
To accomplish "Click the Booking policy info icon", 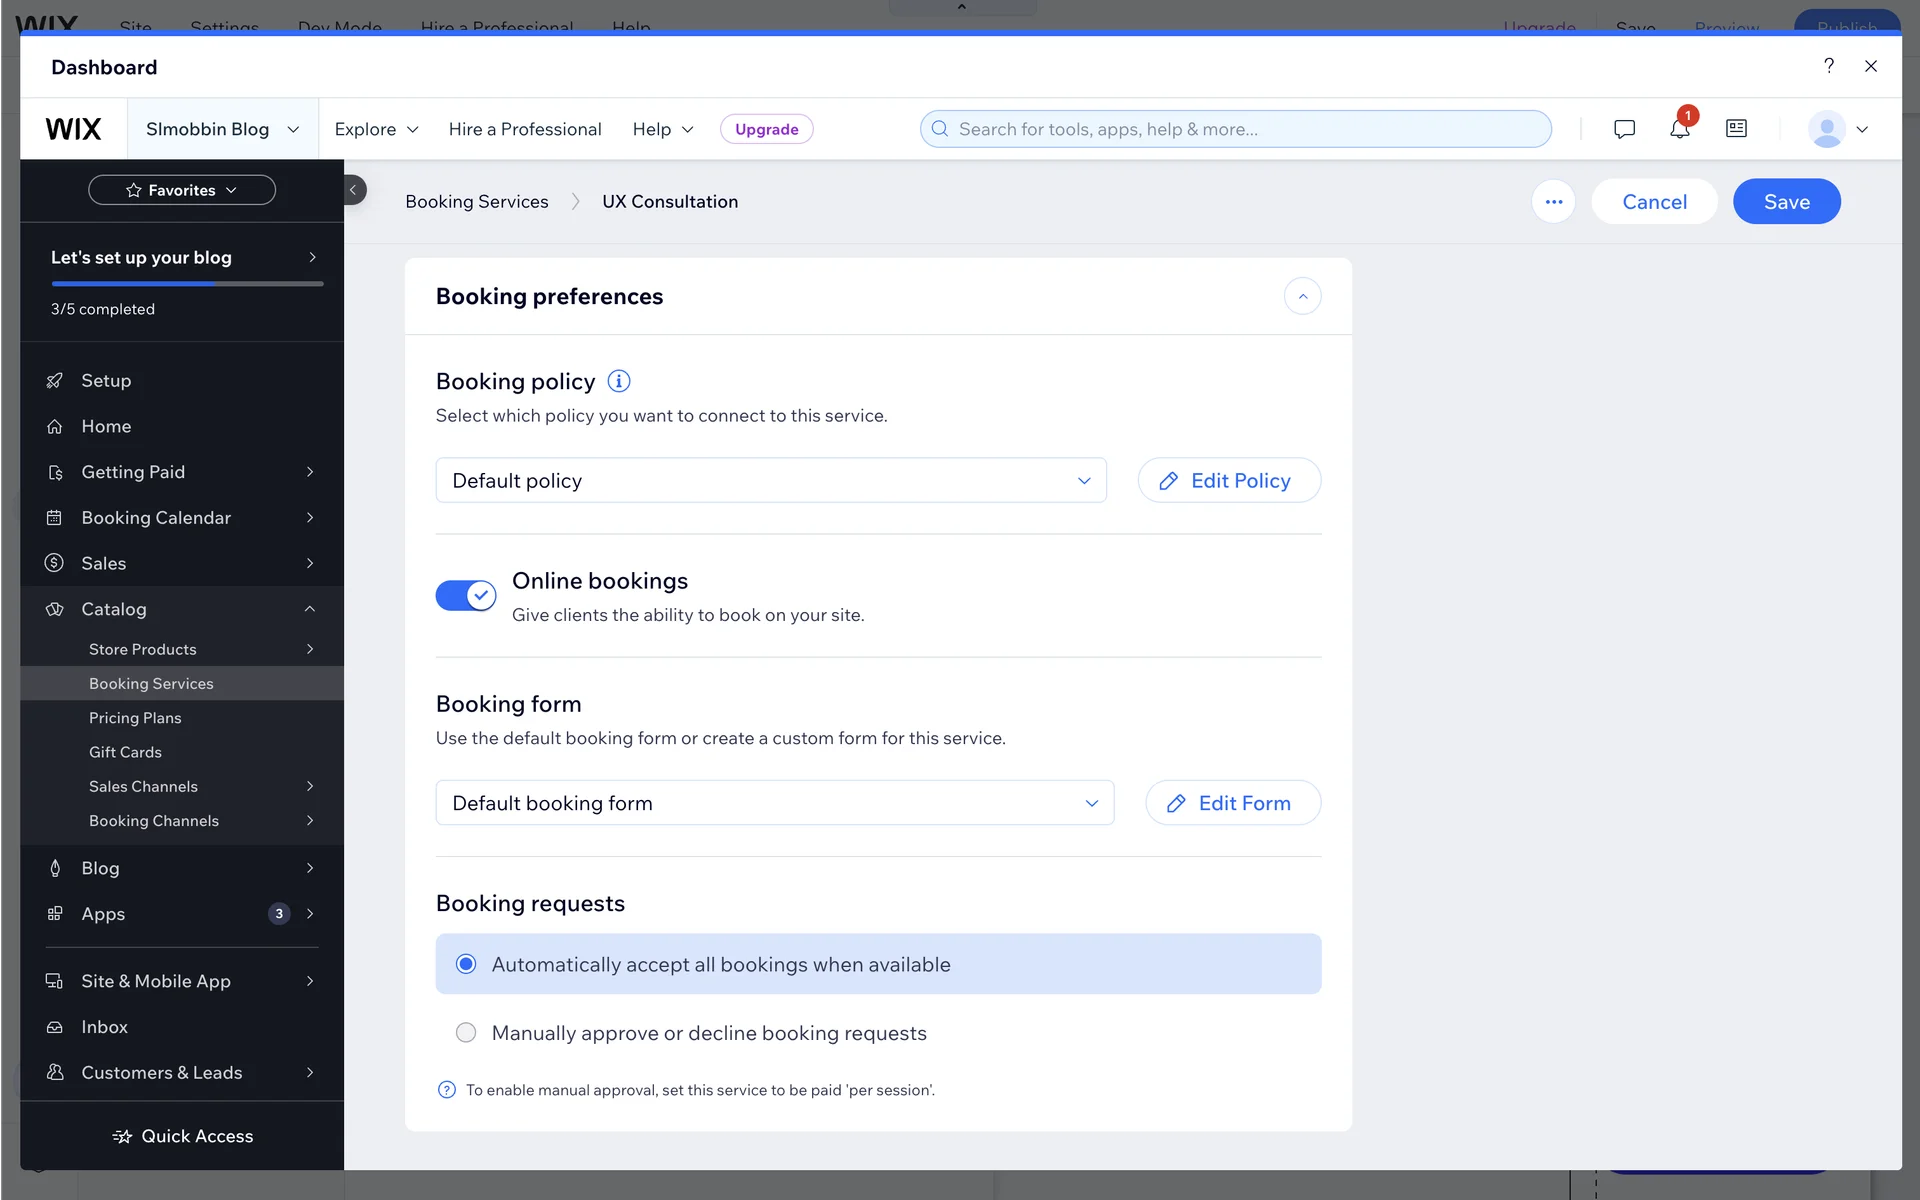I will tap(619, 381).
